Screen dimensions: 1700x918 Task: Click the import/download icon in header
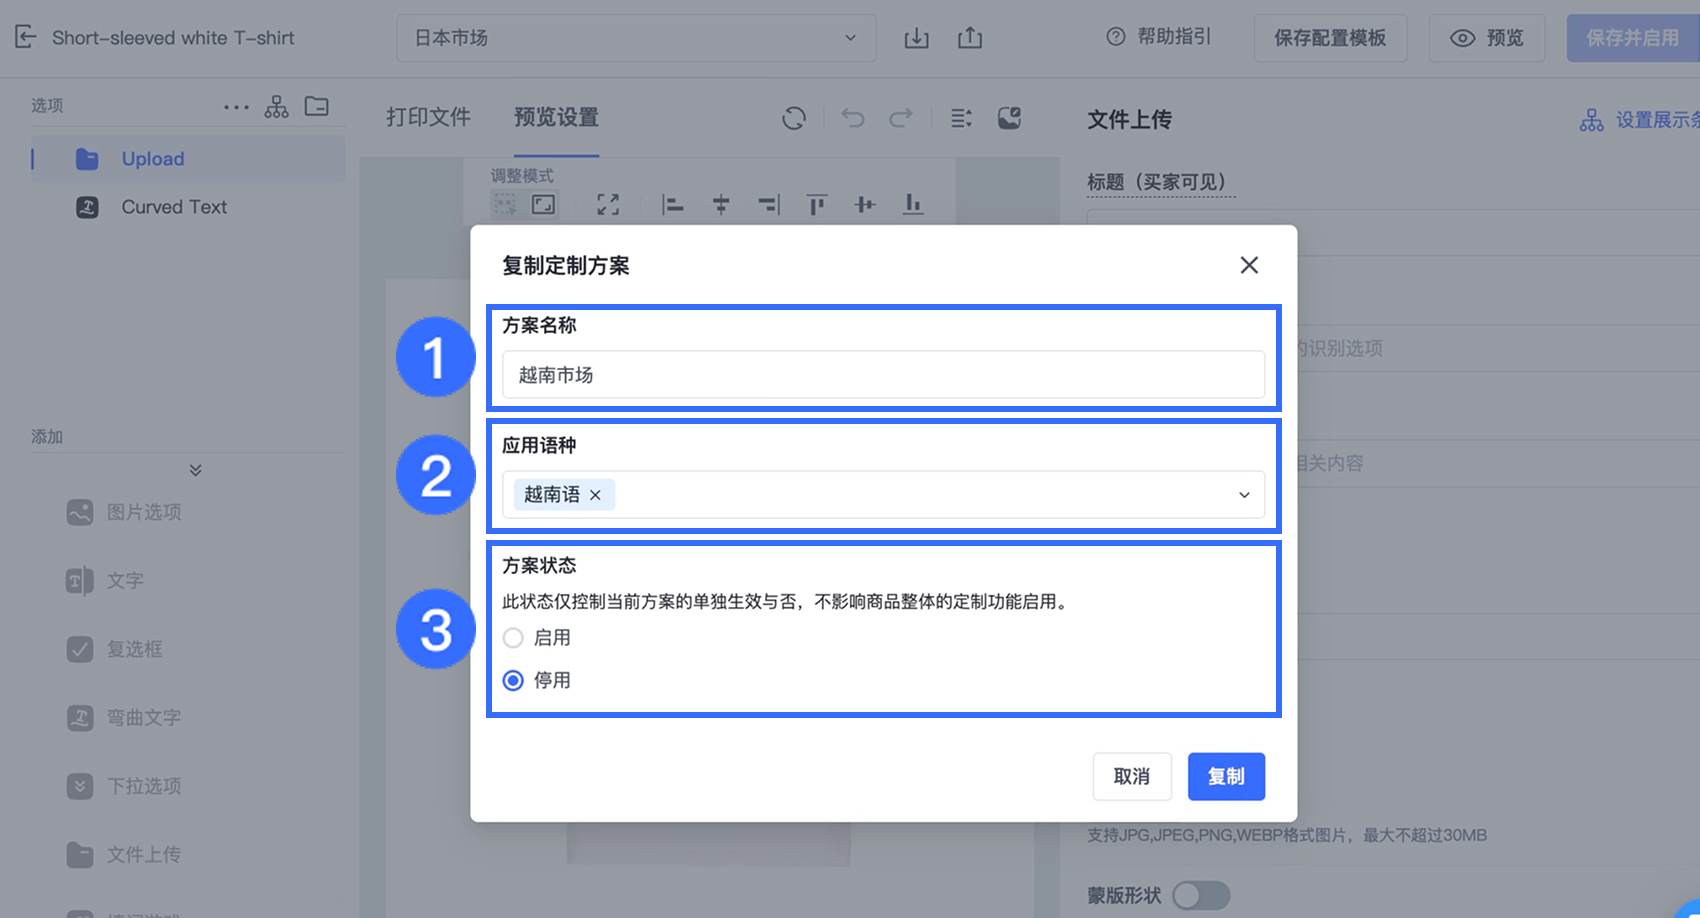(x=916, y=38)
